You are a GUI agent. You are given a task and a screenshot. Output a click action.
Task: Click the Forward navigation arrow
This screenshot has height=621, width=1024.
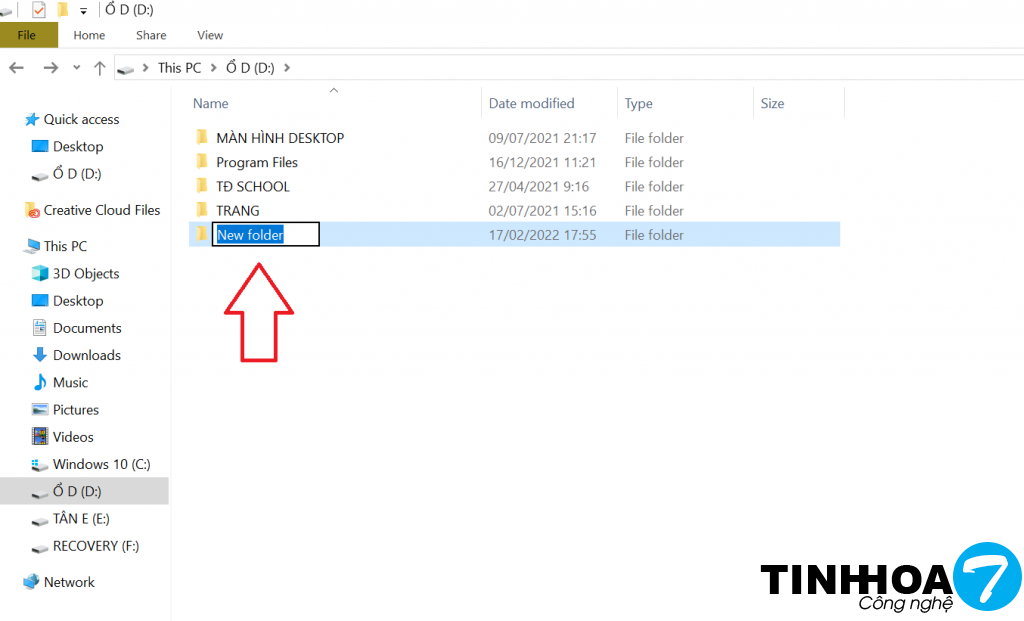click(x=50, y=68)
